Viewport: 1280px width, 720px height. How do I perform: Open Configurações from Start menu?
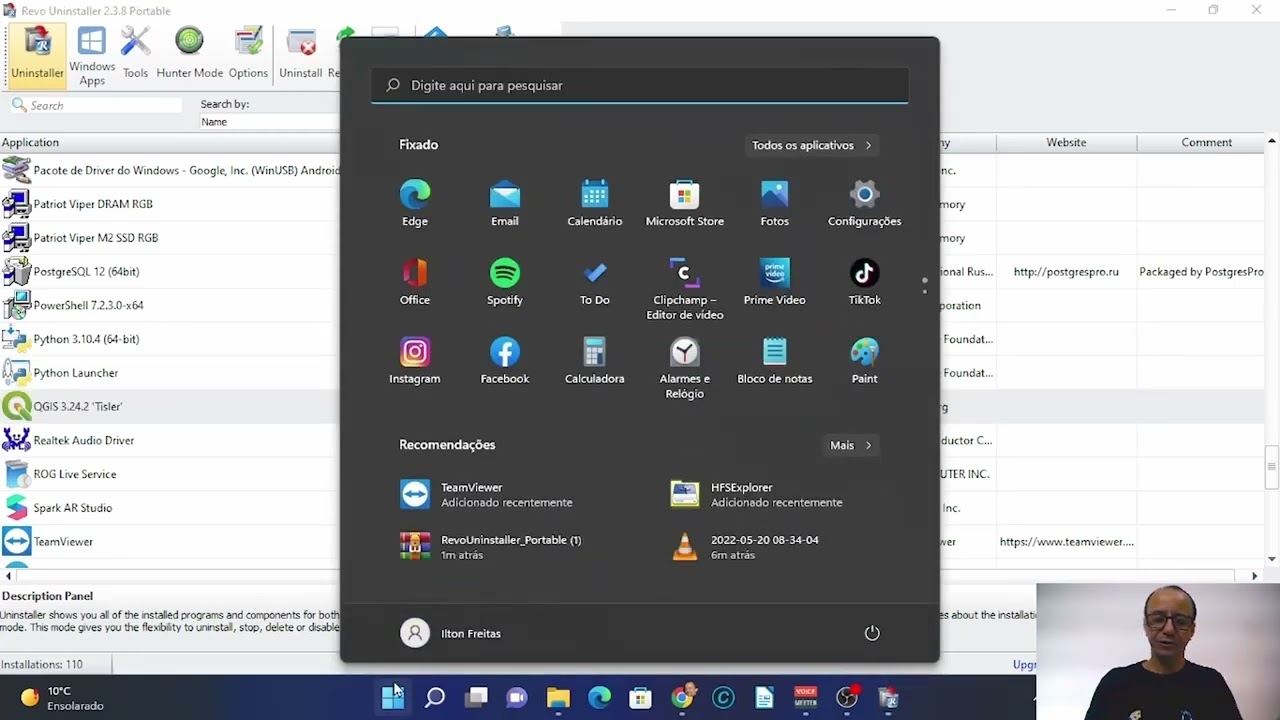coord(864,203)
